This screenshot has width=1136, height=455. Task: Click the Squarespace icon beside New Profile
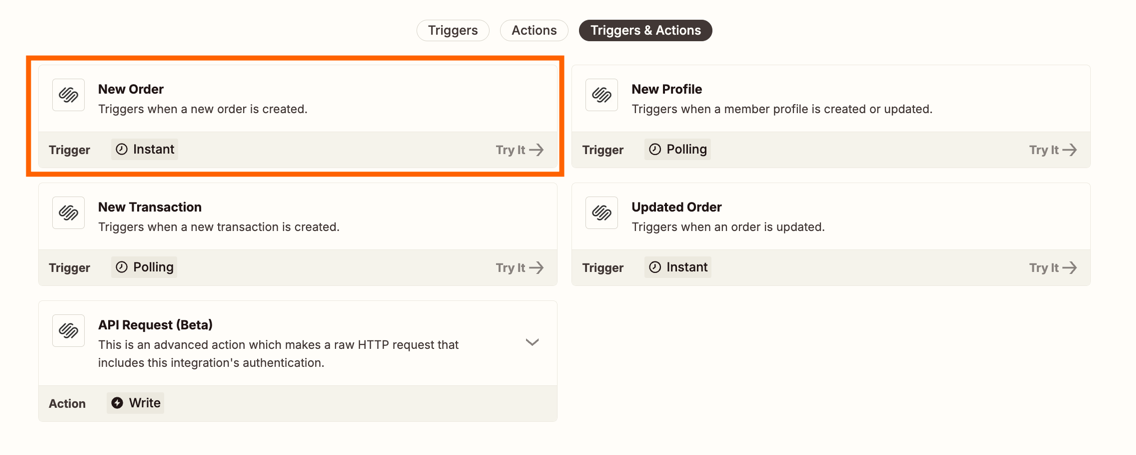(x=602, y=95)
